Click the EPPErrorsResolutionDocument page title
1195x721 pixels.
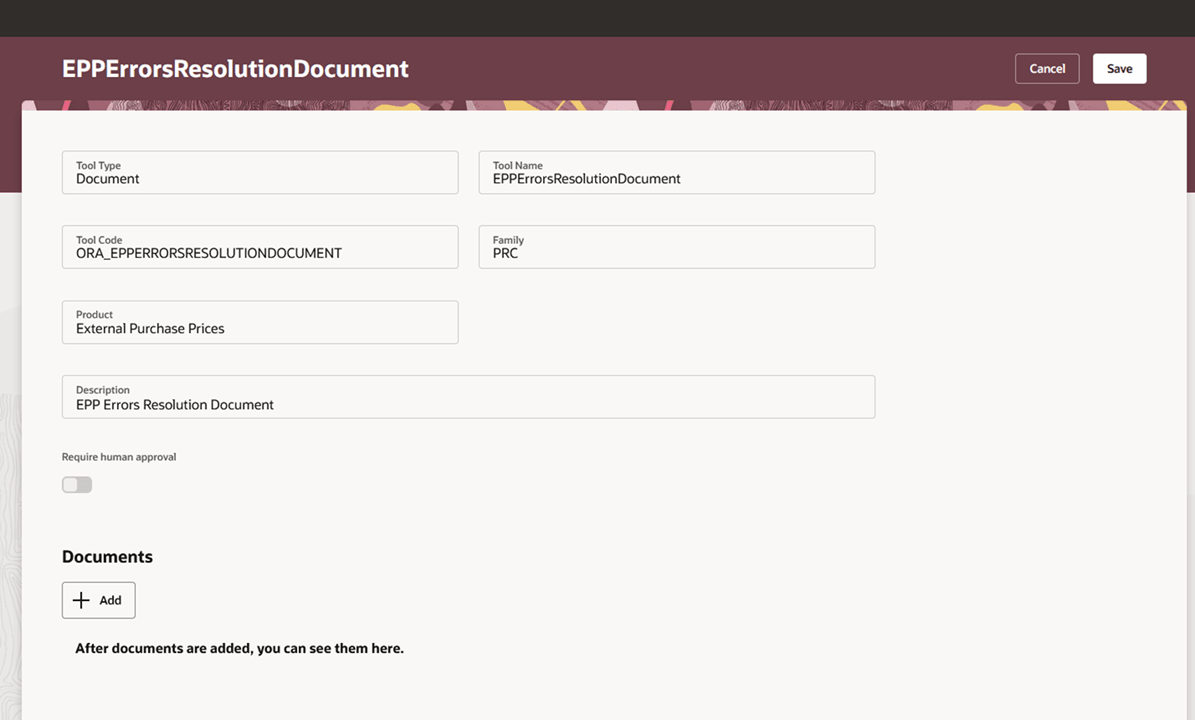pos(235,69)
